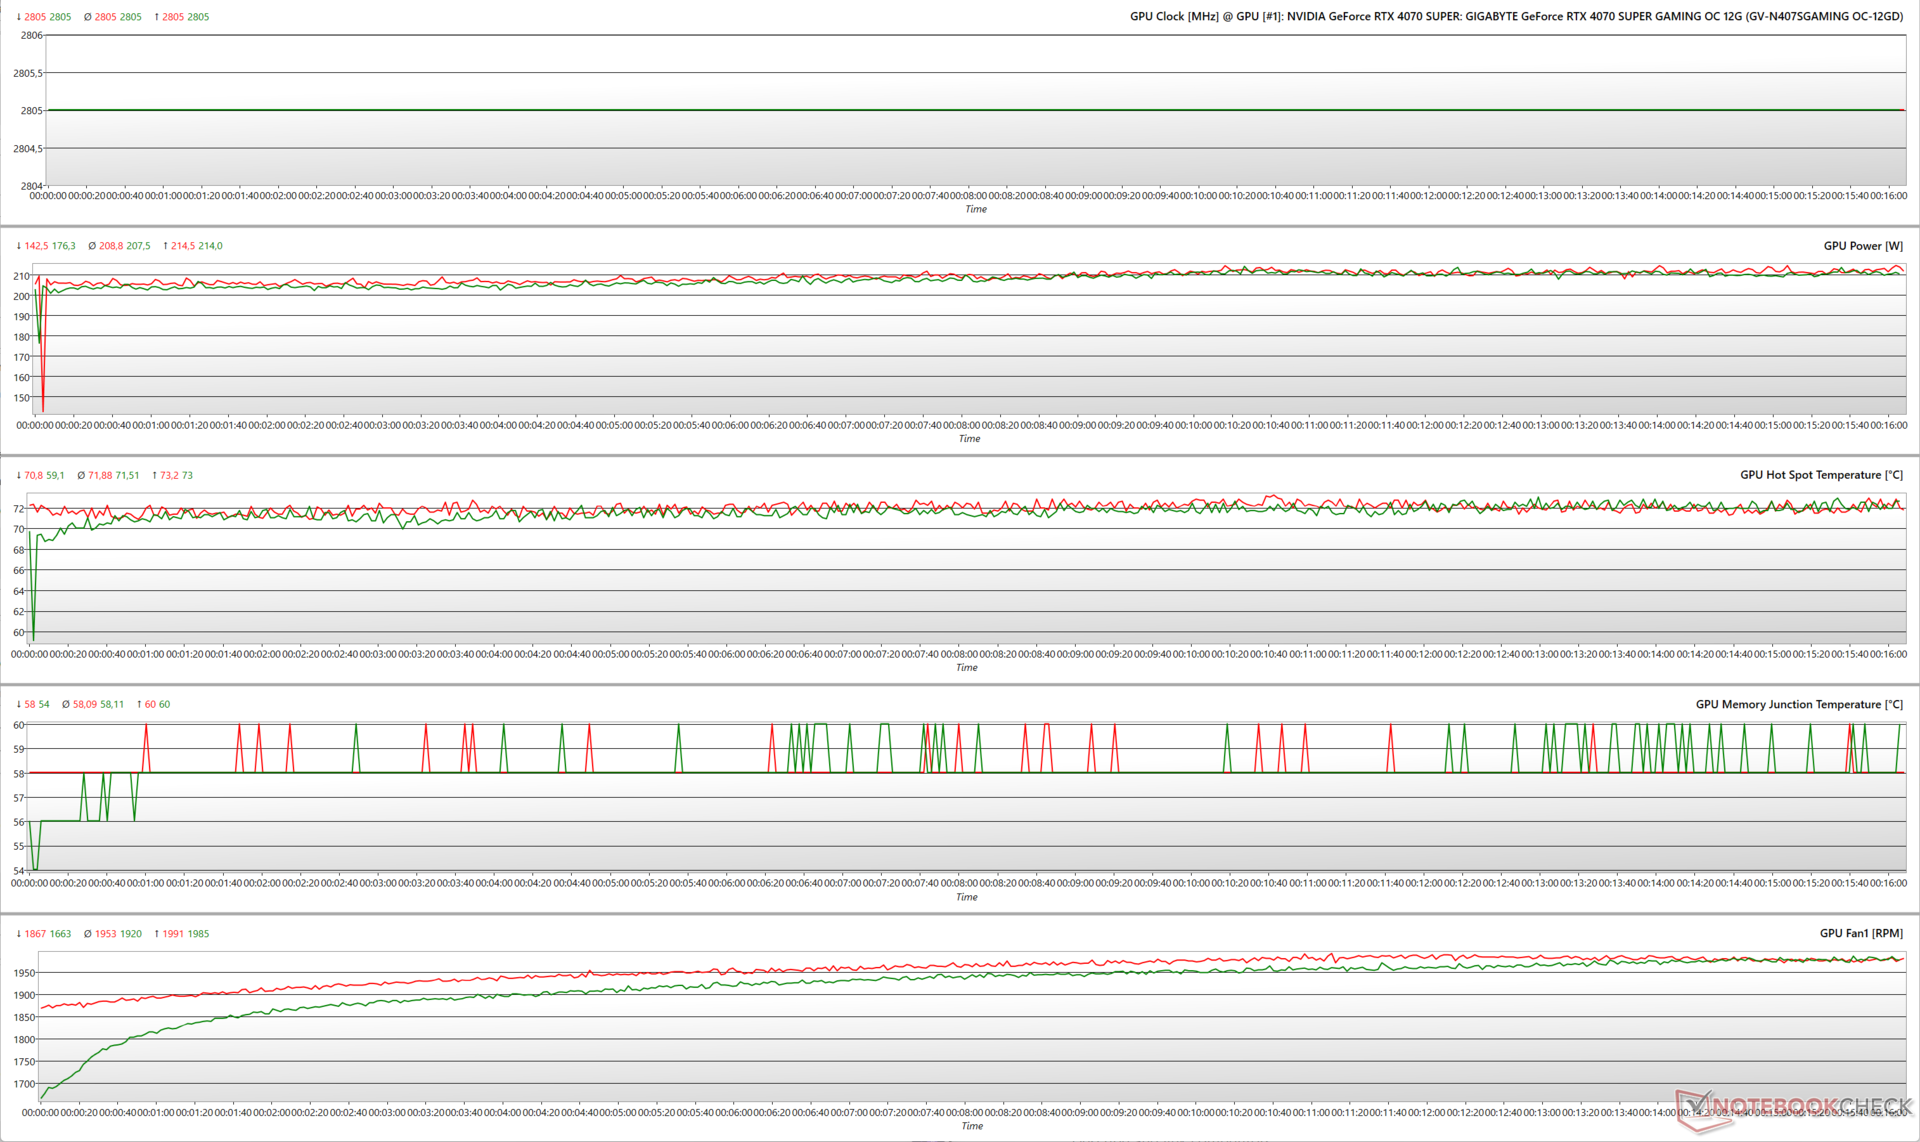Select the minimum value 70,8 in Hot Spot stats
Image resolution: width=1920 pixels, height=1142 pixels.
pos(33,476)
